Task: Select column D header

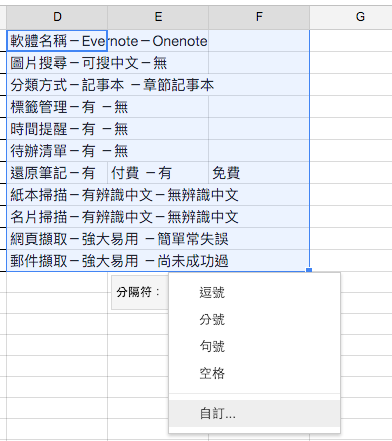Action: (x=57, y=17)
